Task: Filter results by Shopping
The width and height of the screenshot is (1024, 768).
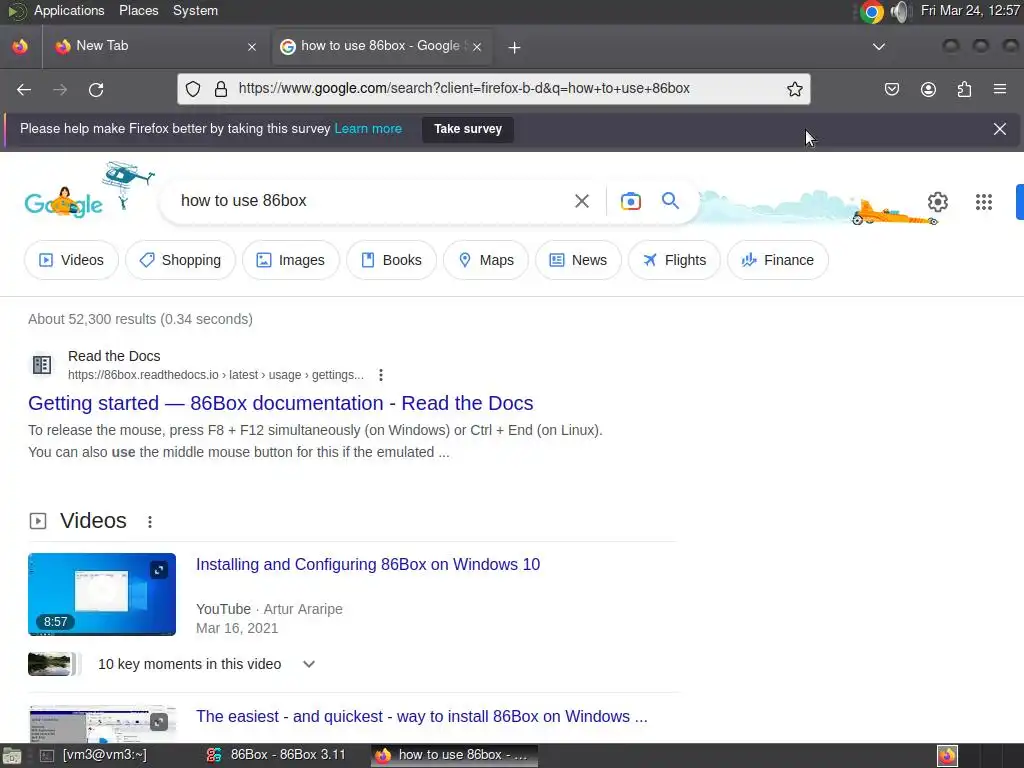Action: click(x=180, y=260)
